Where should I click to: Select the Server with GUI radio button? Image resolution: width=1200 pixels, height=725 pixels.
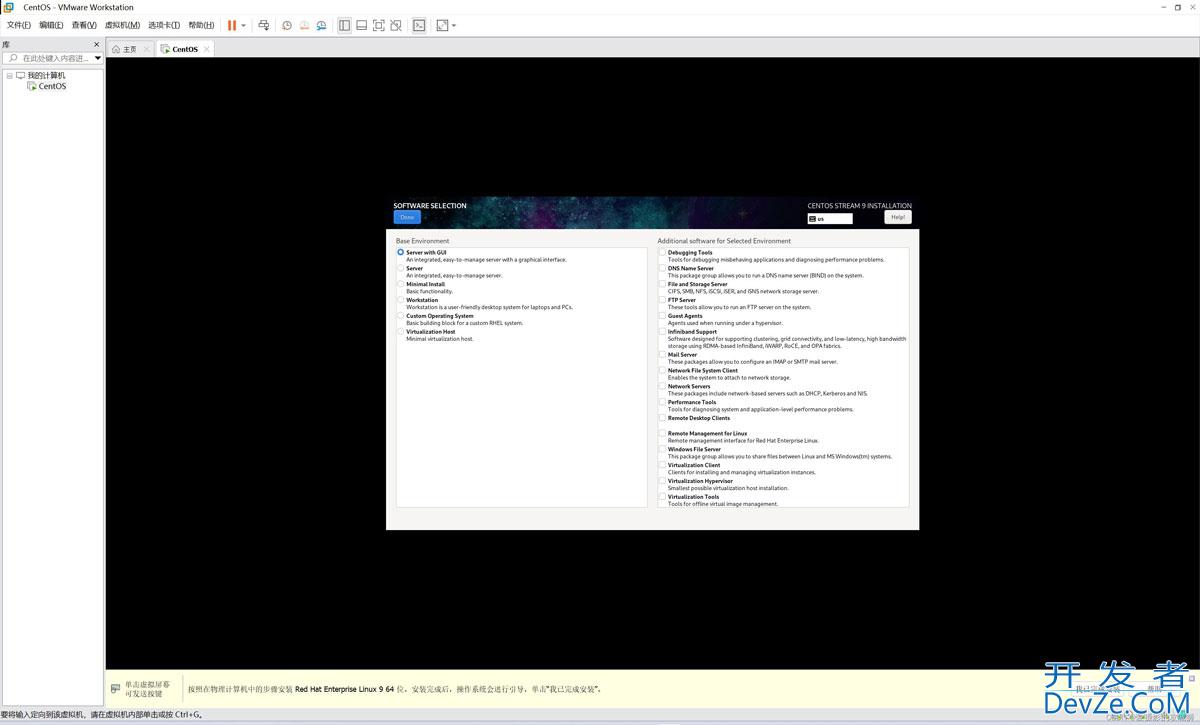click(401, 252)
